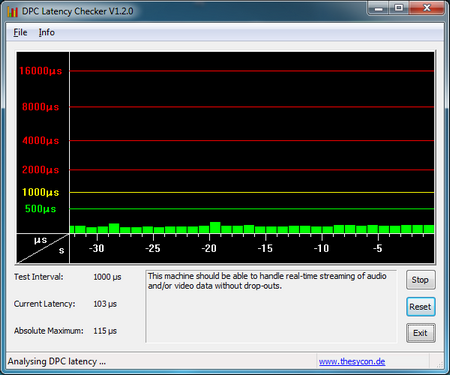Click the Test Interval label

pyautogui.click(x=39, y=277)
